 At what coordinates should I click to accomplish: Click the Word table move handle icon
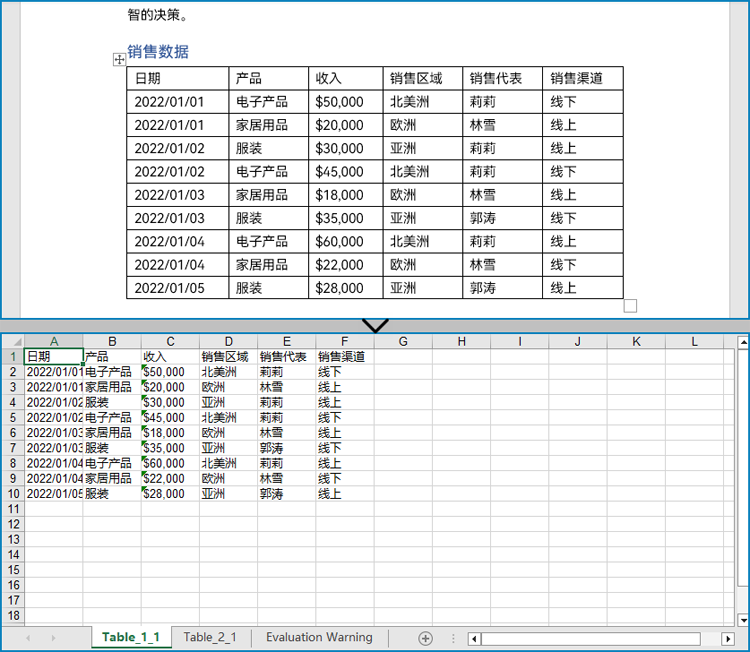(x=119, y=59)
